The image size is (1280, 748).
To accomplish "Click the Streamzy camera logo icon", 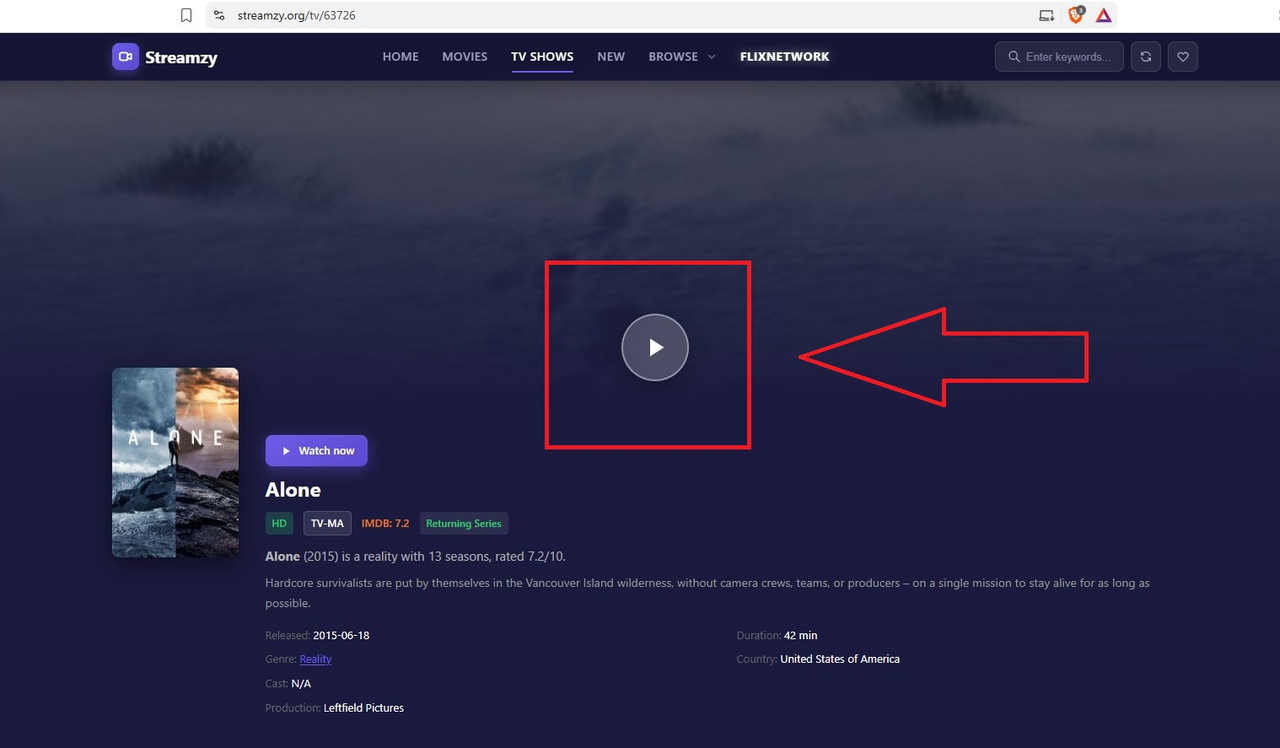I will 125,57.
